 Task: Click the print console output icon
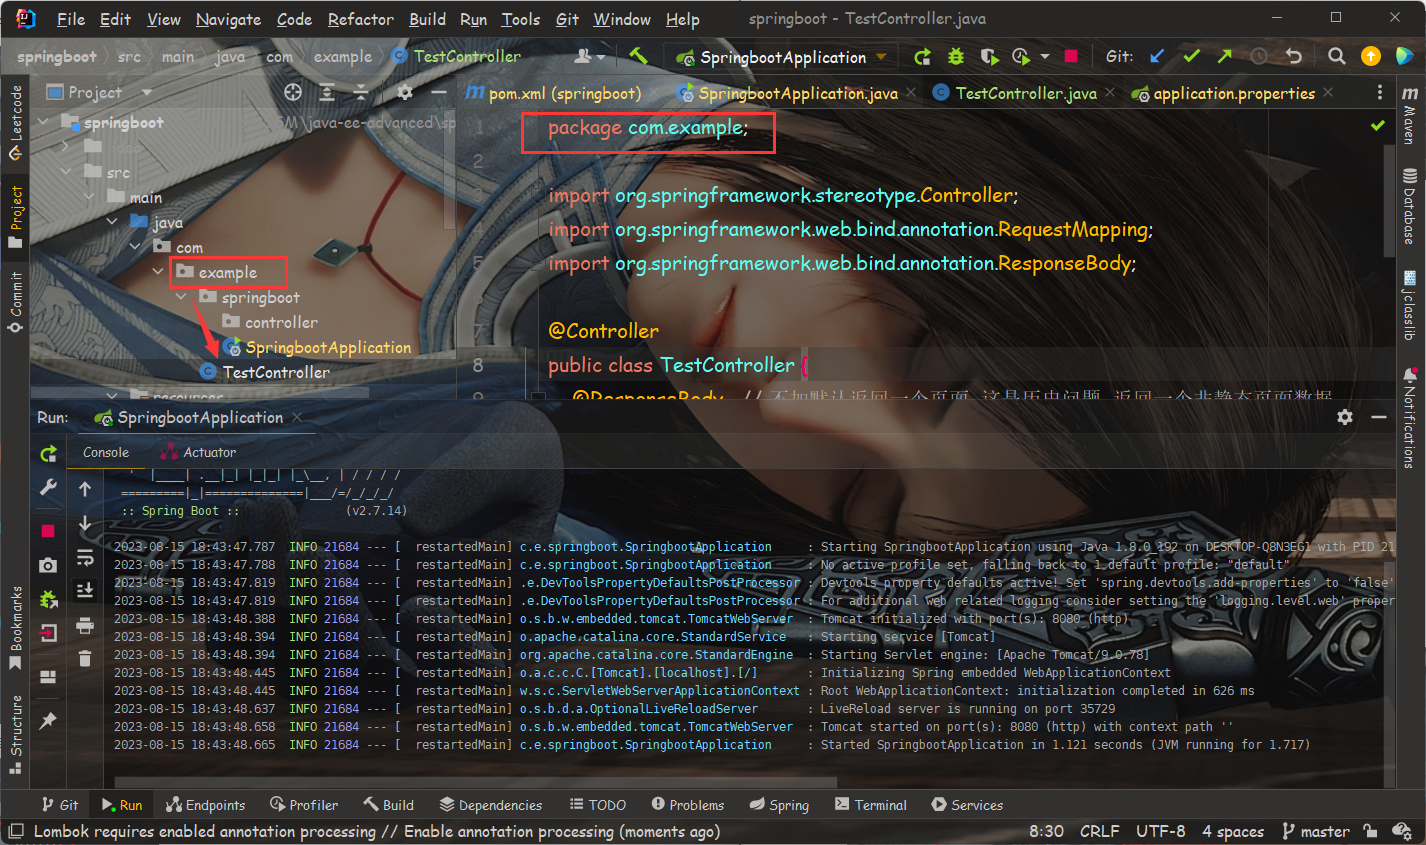[x=85, y=625]
